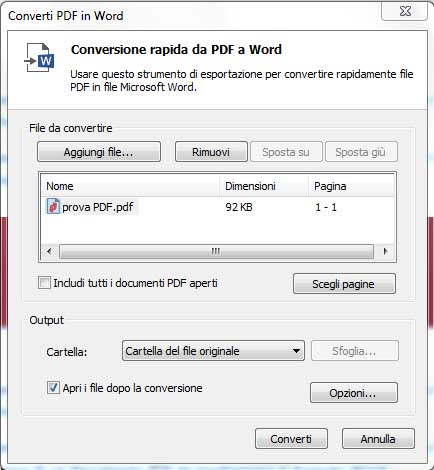Open conversion Opzioni... settings
Image resolution: width=434 pixels, height=470 pixels.
(x=354, y=393)
